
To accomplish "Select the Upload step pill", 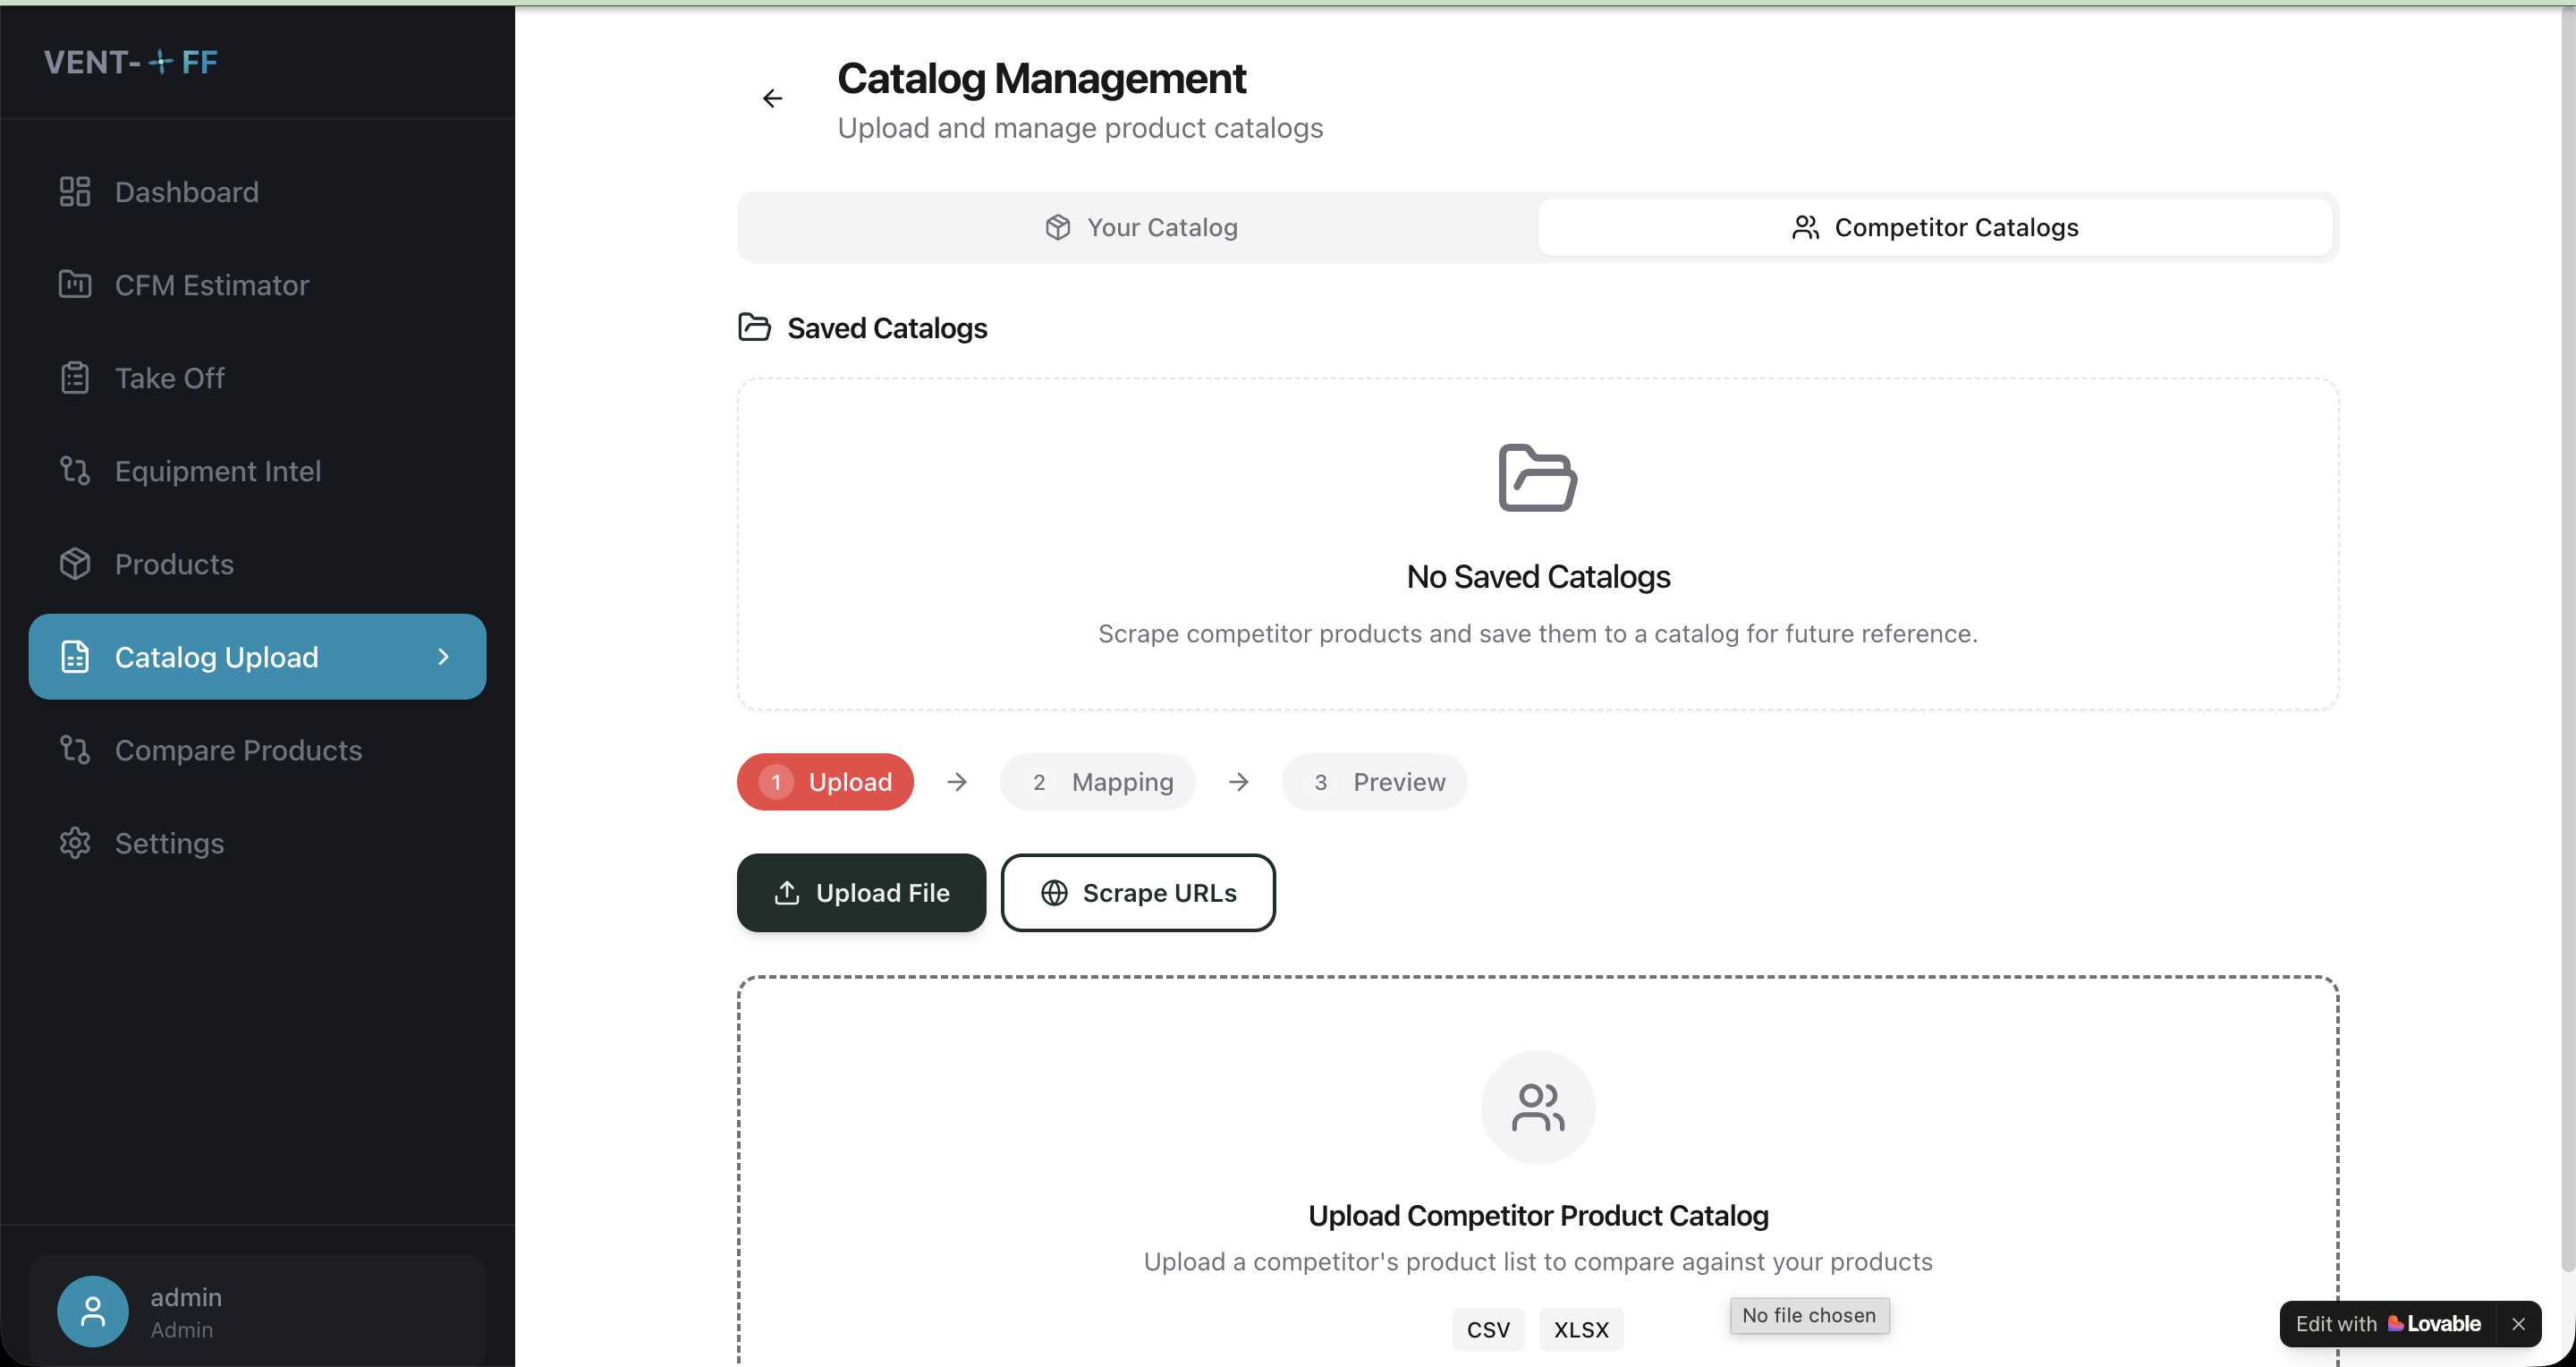I will [825, 782].
